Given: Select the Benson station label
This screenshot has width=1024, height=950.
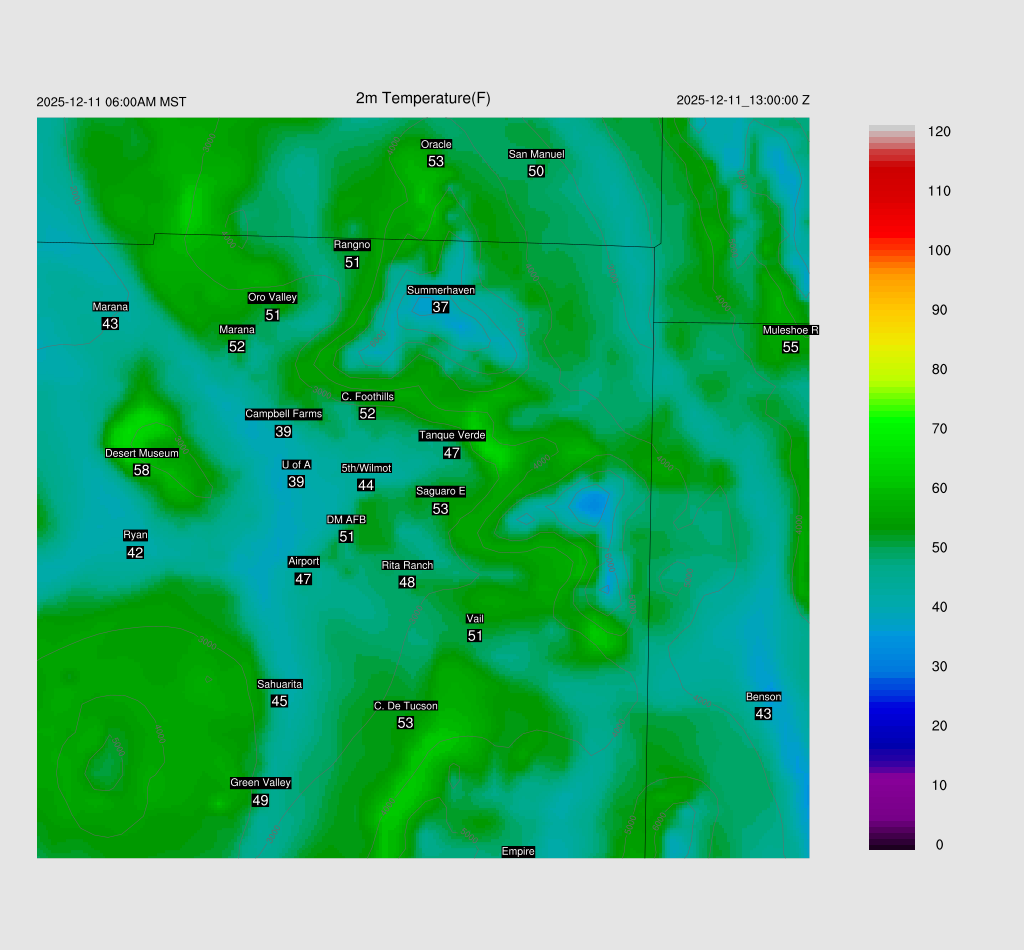Looking at the screenshot, I should click(763, 696).
